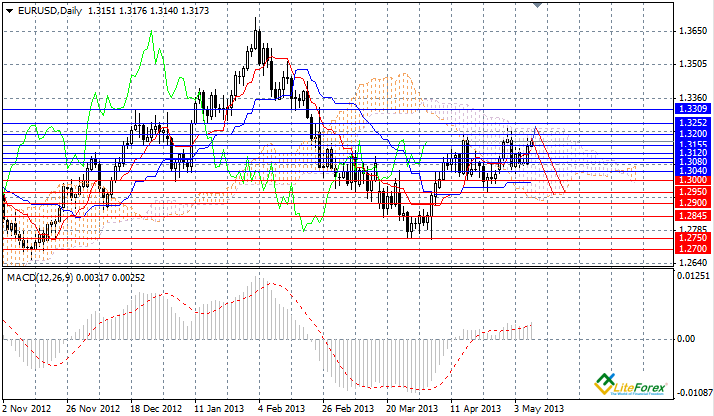Click the 2 Nov 2012 date label
This screenshot has height=416, width=714.
tap(26, 409)
